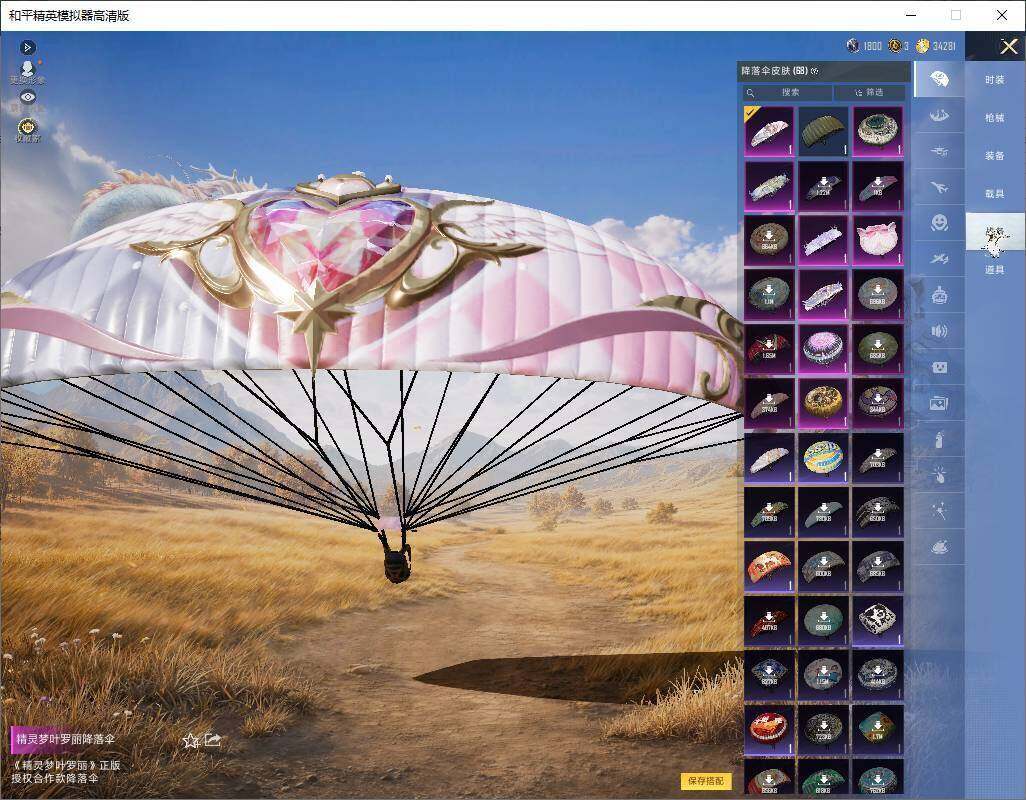Image resolution: width=1026 pixels, height=800 pixels.
Task: Click the 保存搭配 save outfit button
Action: point(705,780)
